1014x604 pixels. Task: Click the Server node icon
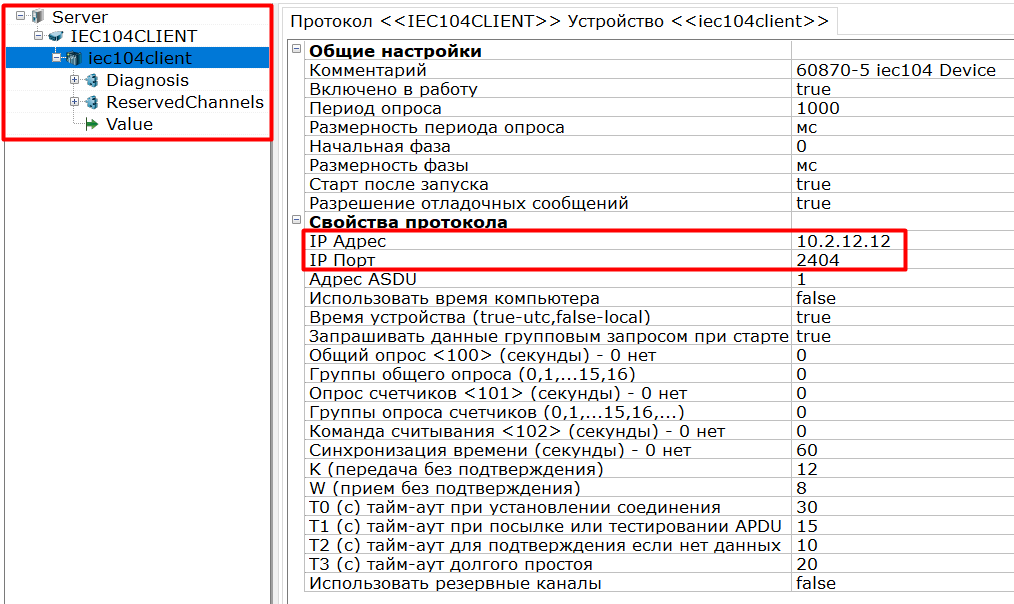[x=38, y=17]
